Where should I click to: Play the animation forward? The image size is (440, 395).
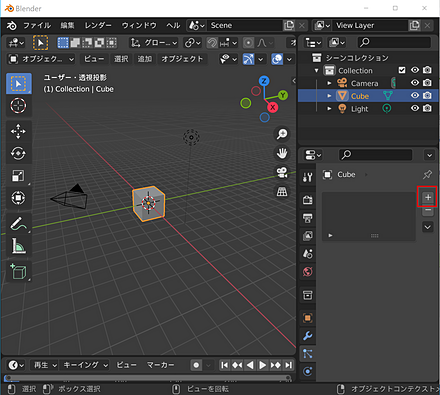tap(262, 365)
